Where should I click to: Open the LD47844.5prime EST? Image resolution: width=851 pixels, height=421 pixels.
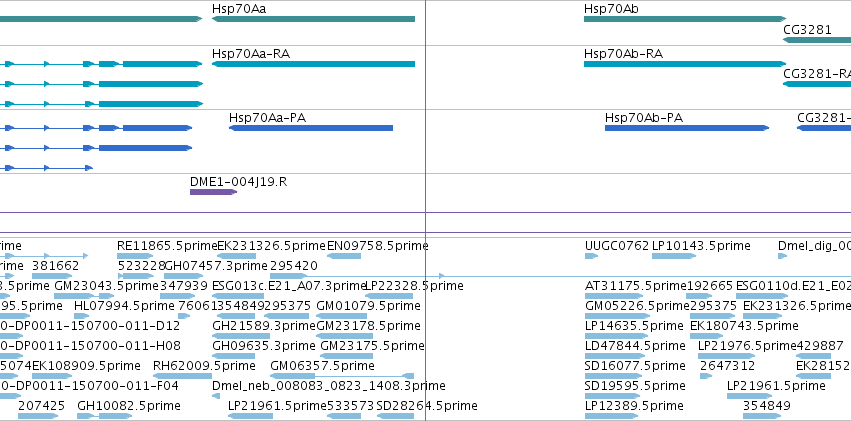click(x=615, y=356)
